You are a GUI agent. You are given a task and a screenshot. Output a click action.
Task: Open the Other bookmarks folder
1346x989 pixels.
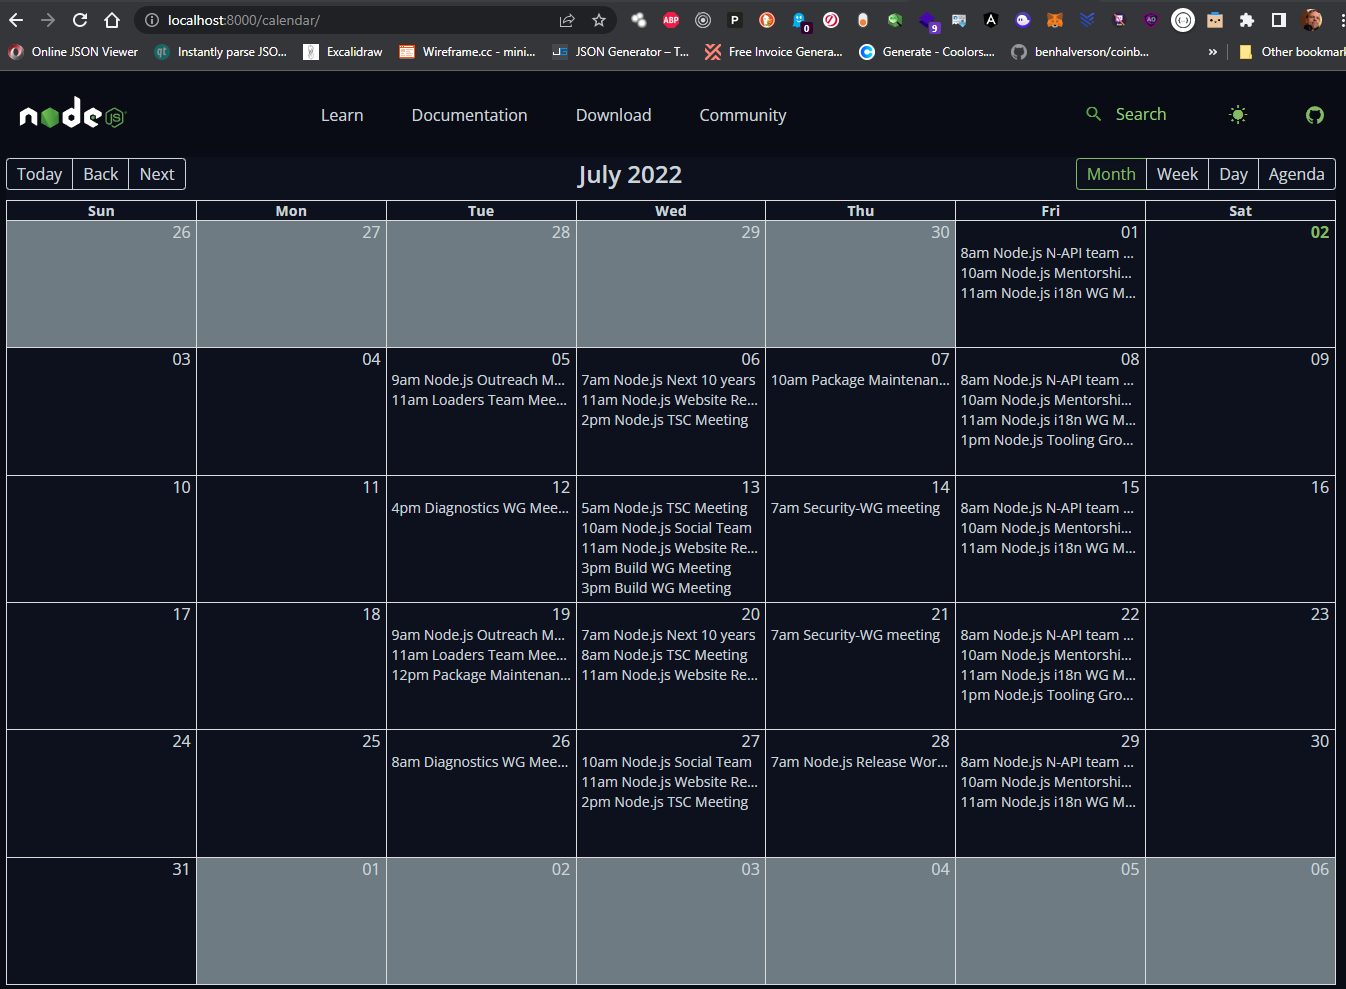coord(1290,51)
